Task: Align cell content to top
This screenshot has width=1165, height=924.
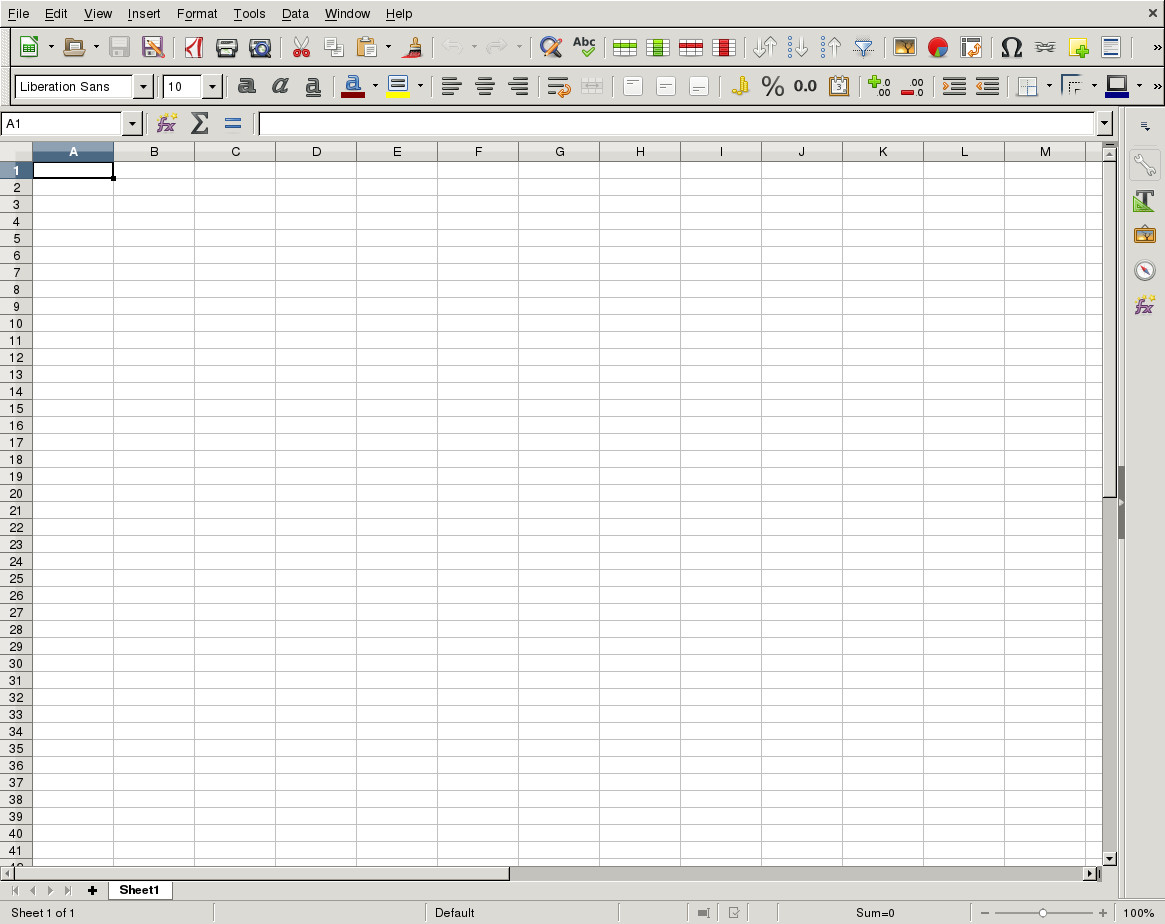Action: (x=633, y=86)
